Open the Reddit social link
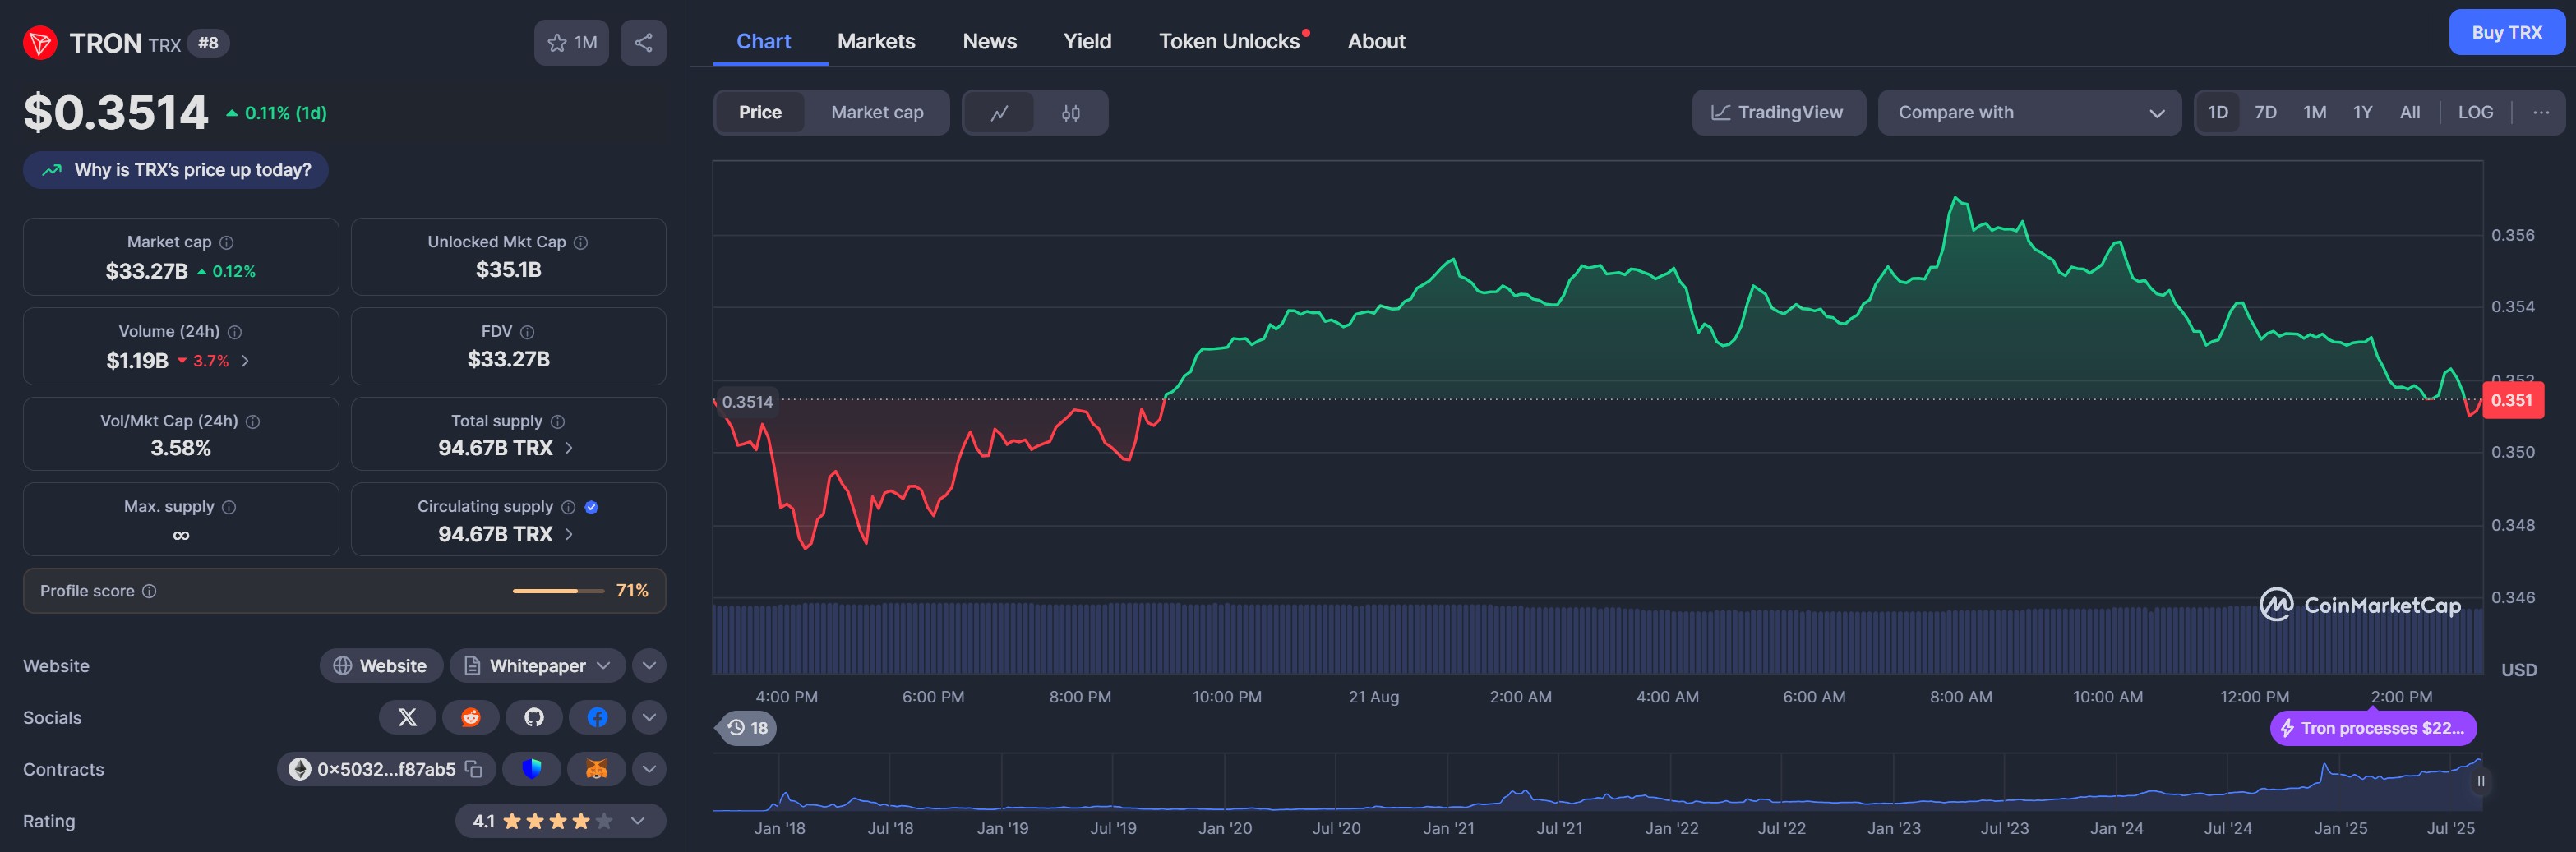The image size is (2576, 852). (x=470, y=717)
